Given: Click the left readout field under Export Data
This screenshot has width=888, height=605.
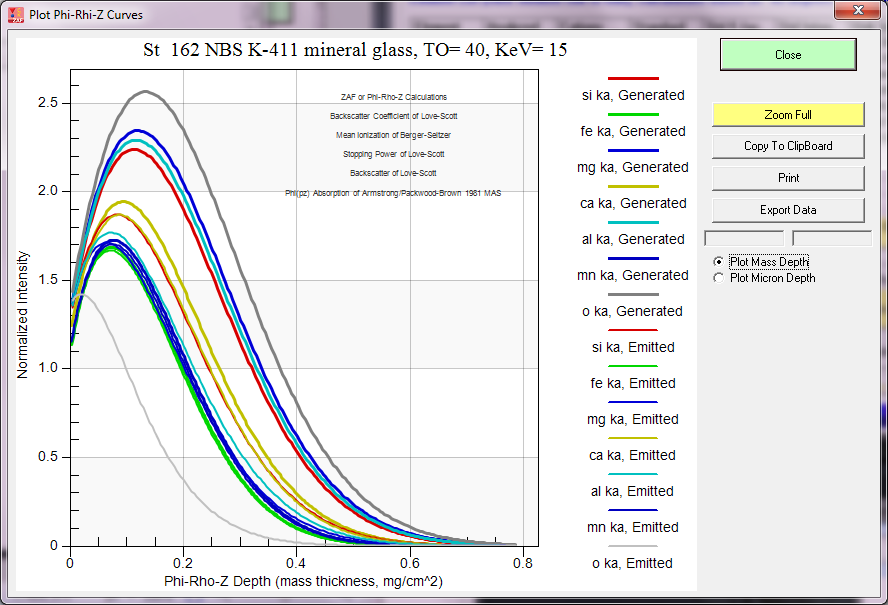Looking at the screenshot, I should click(745, 238).
